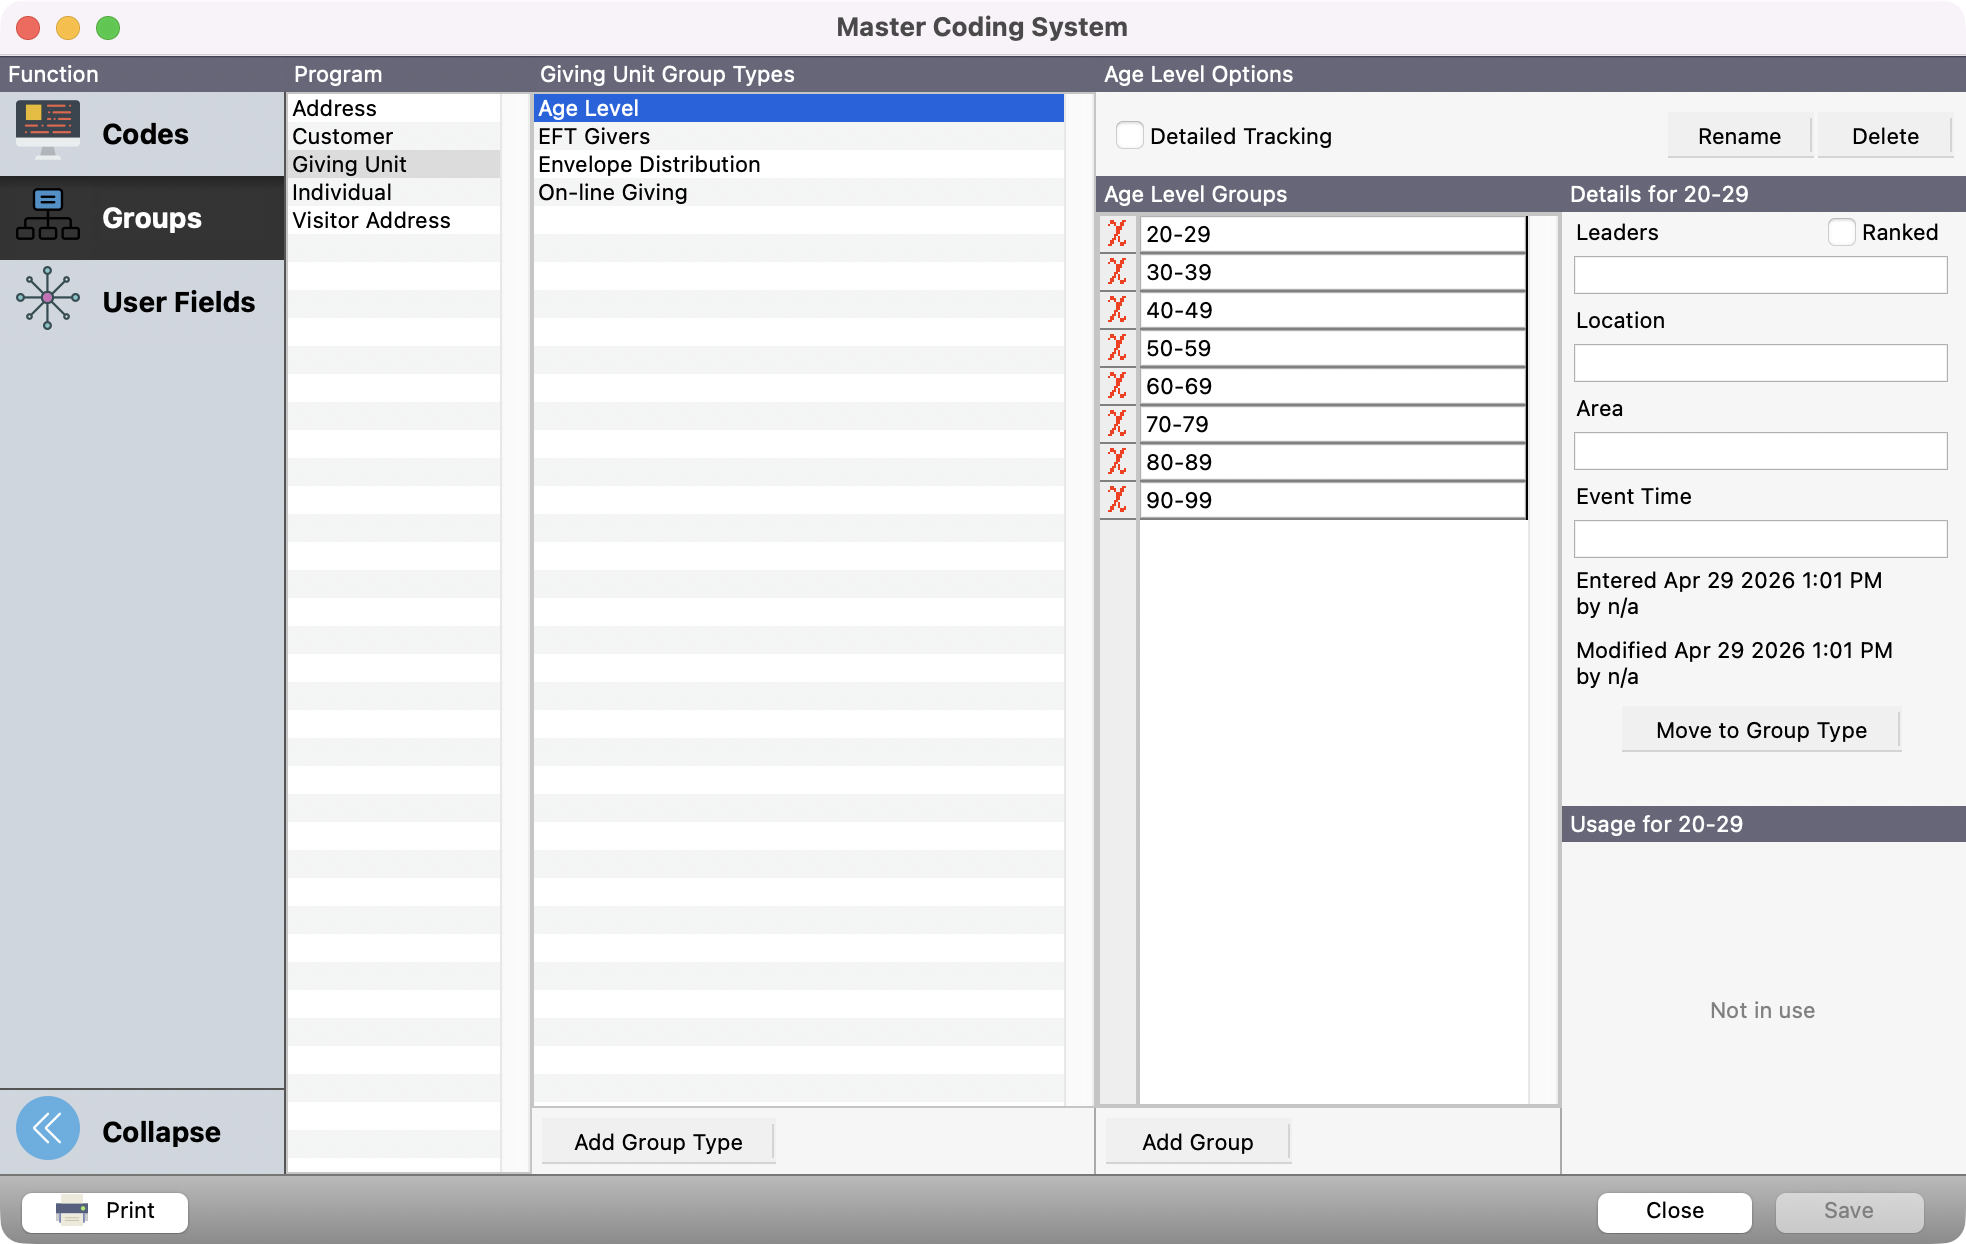
Task: Delete the 40-49 group with its red X
Action: point(1118,310)
